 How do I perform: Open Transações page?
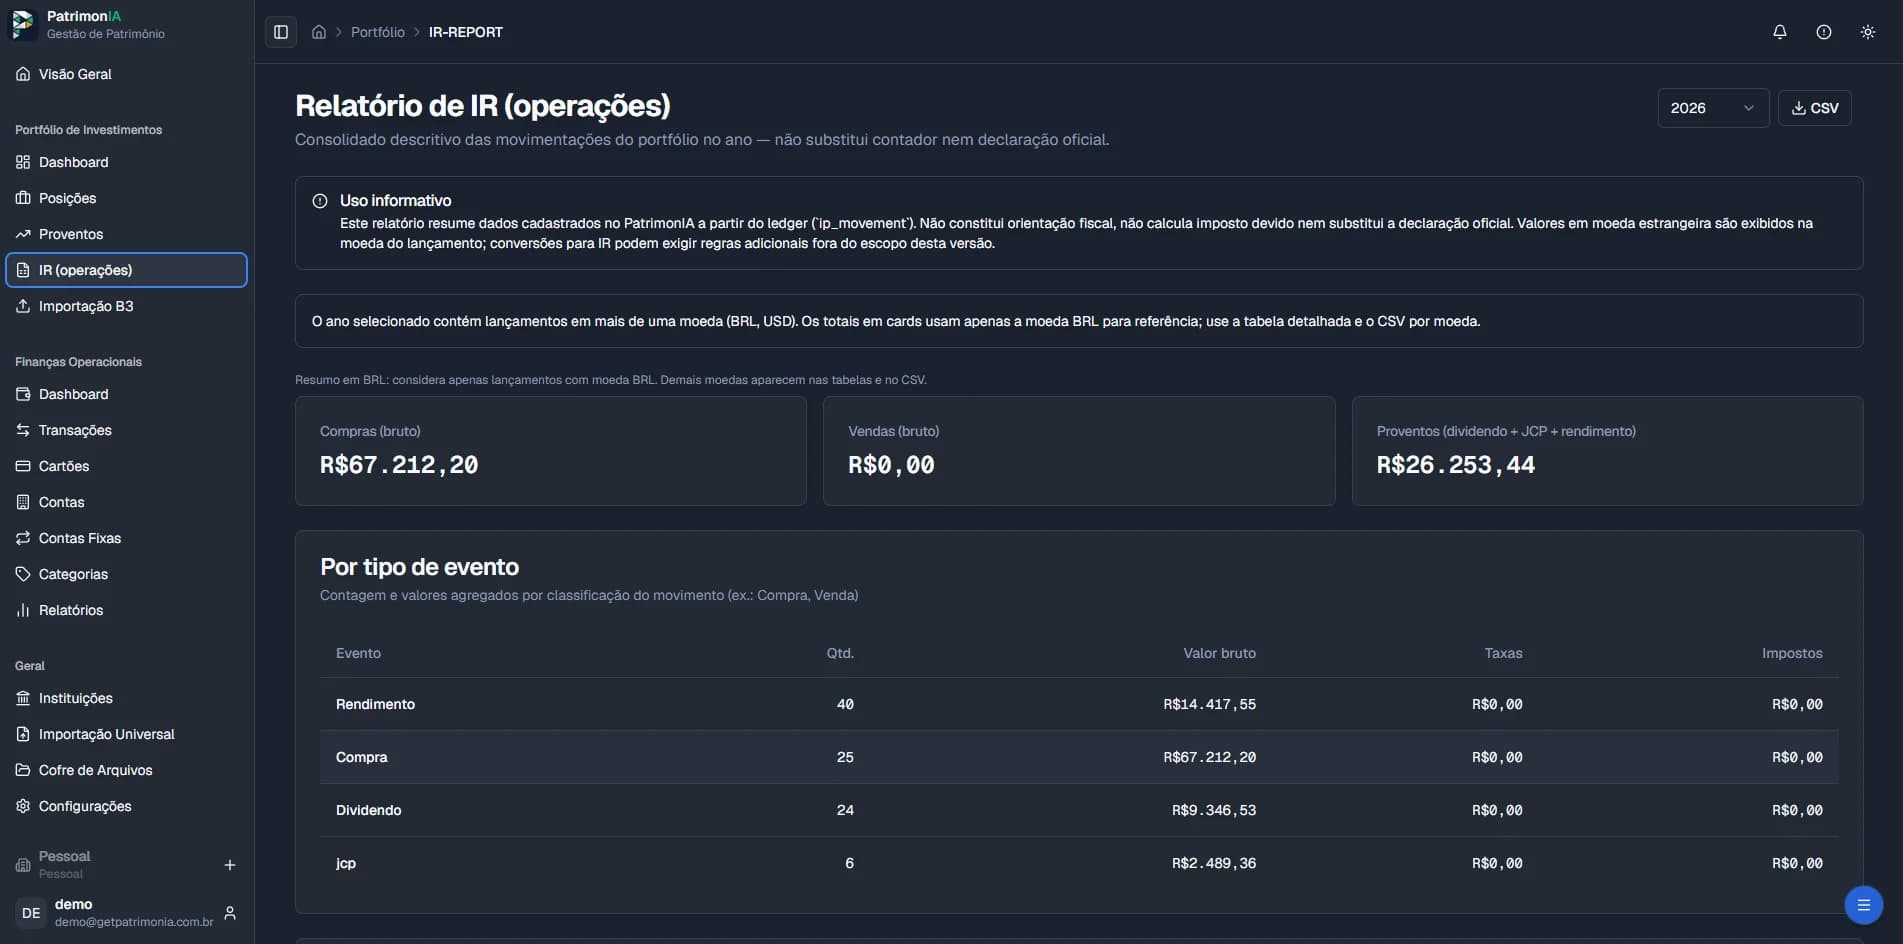[x=126, y=430]
